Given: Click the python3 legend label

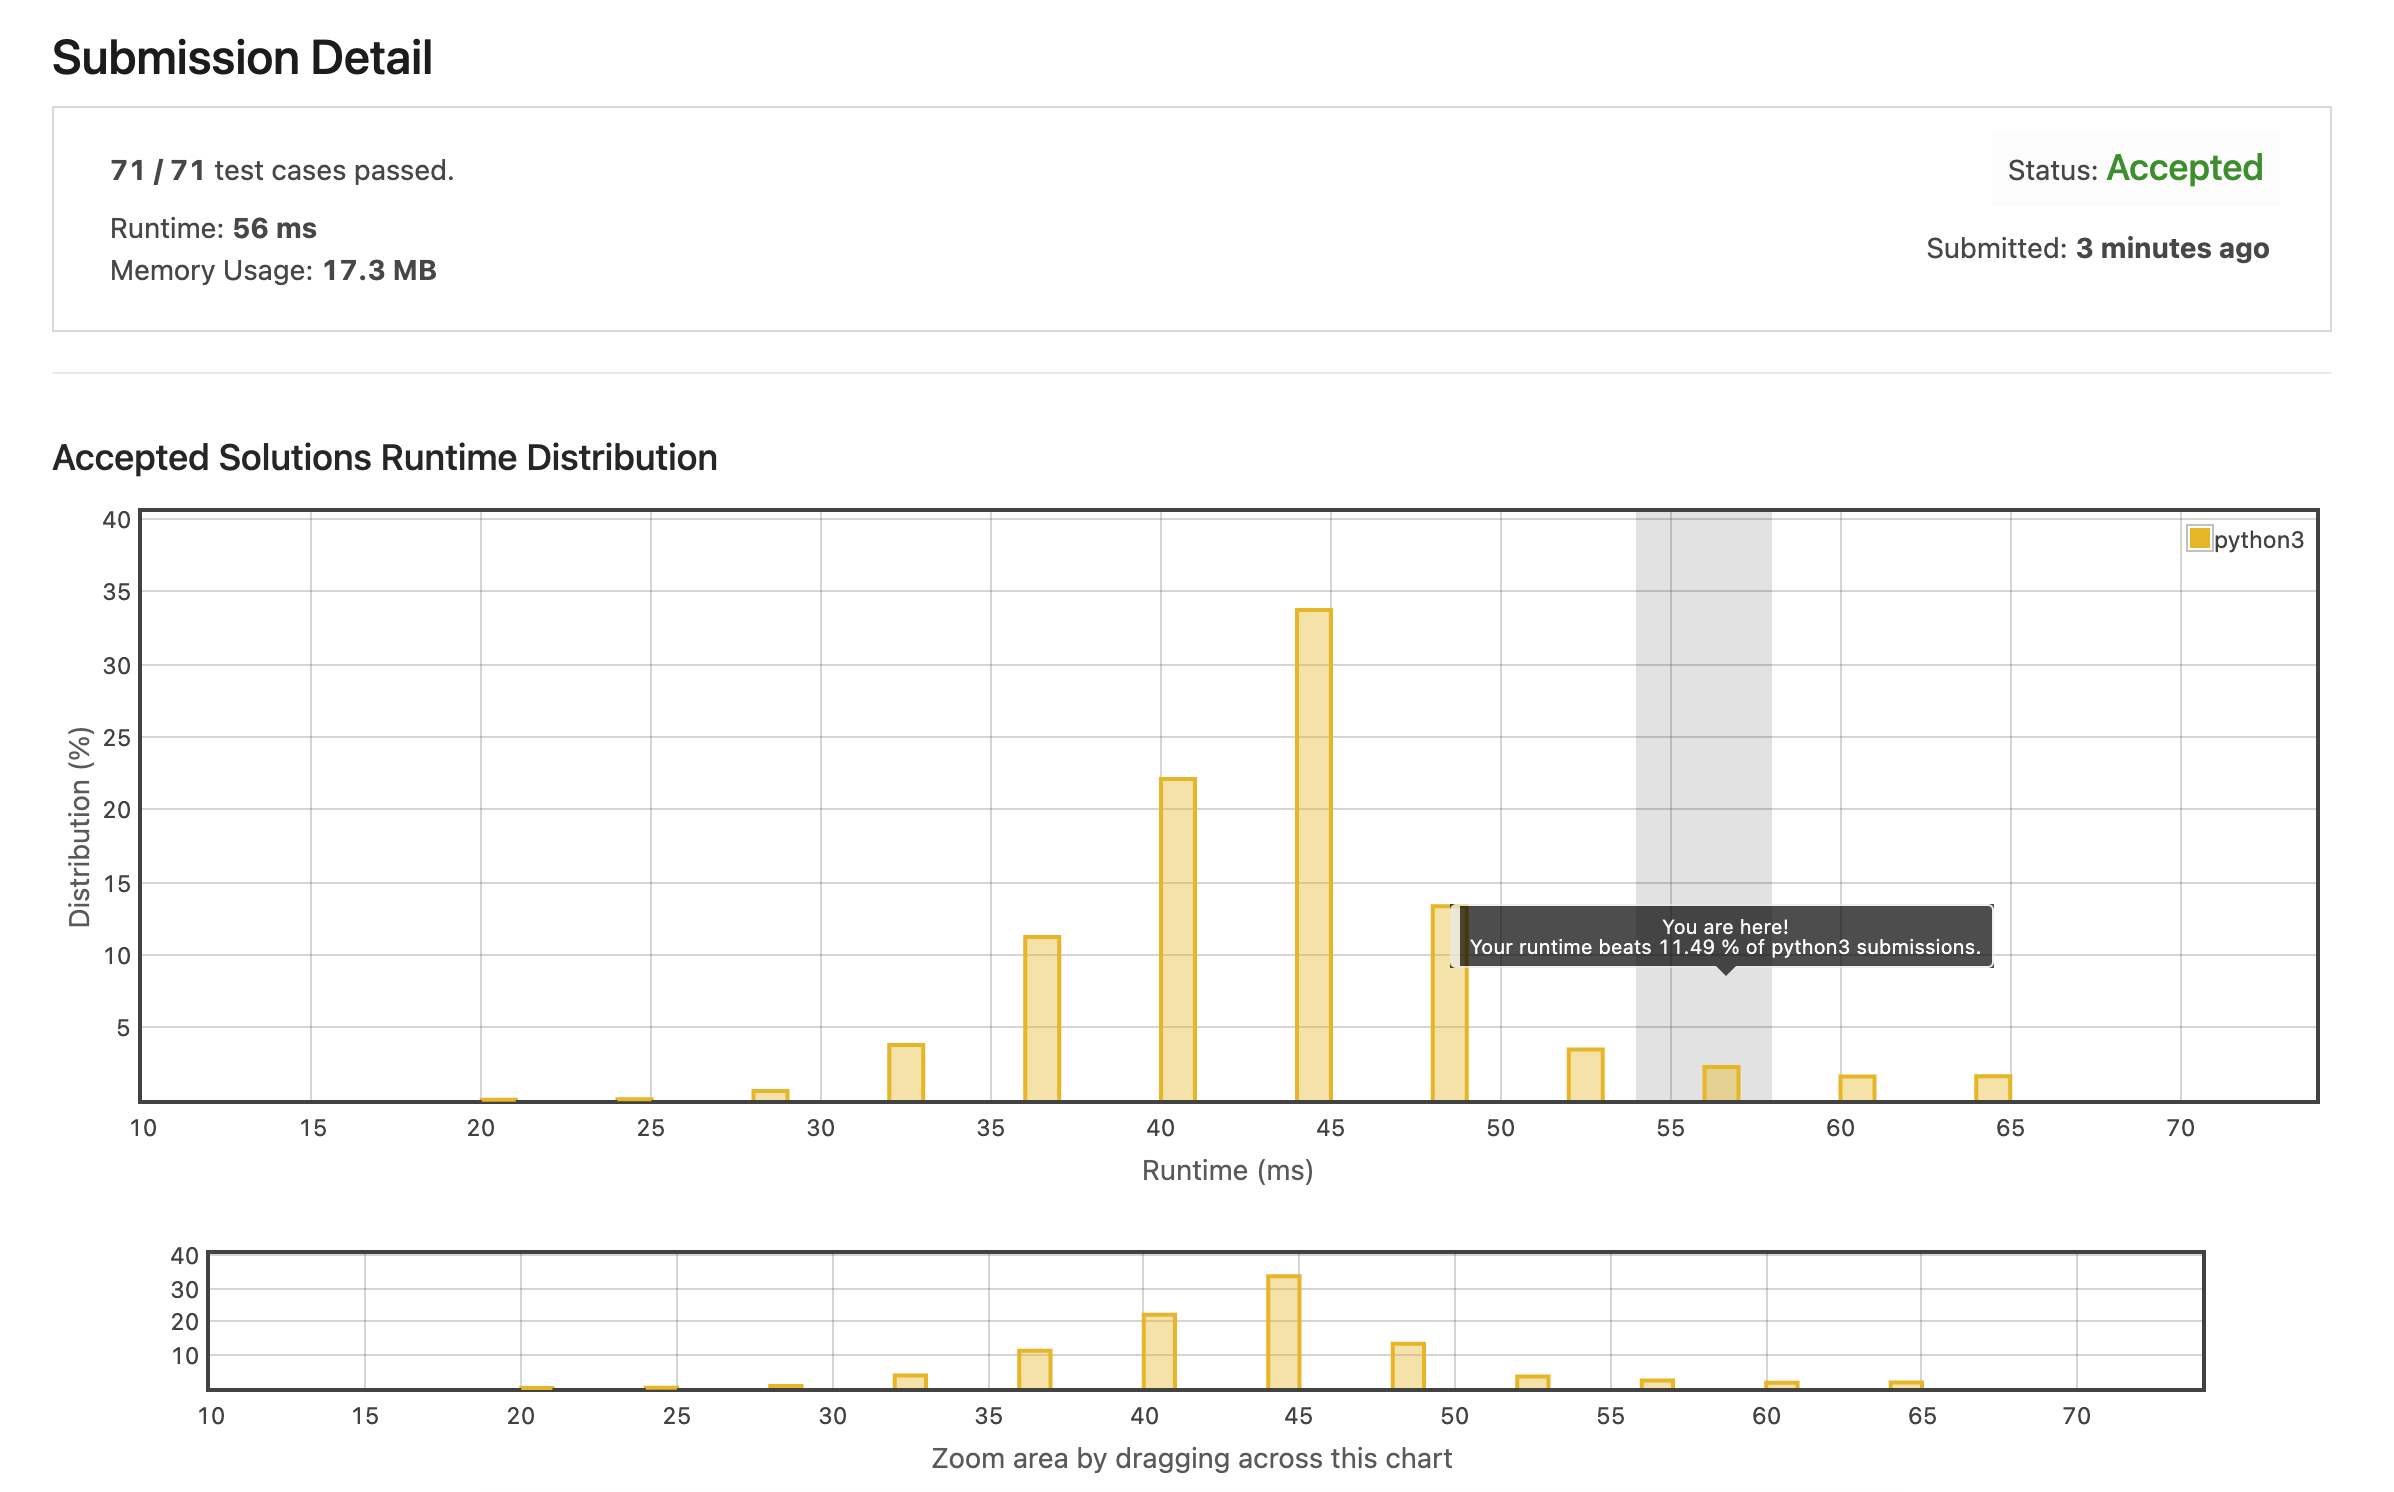Looking at the screenshot, I should point(2258,540).
